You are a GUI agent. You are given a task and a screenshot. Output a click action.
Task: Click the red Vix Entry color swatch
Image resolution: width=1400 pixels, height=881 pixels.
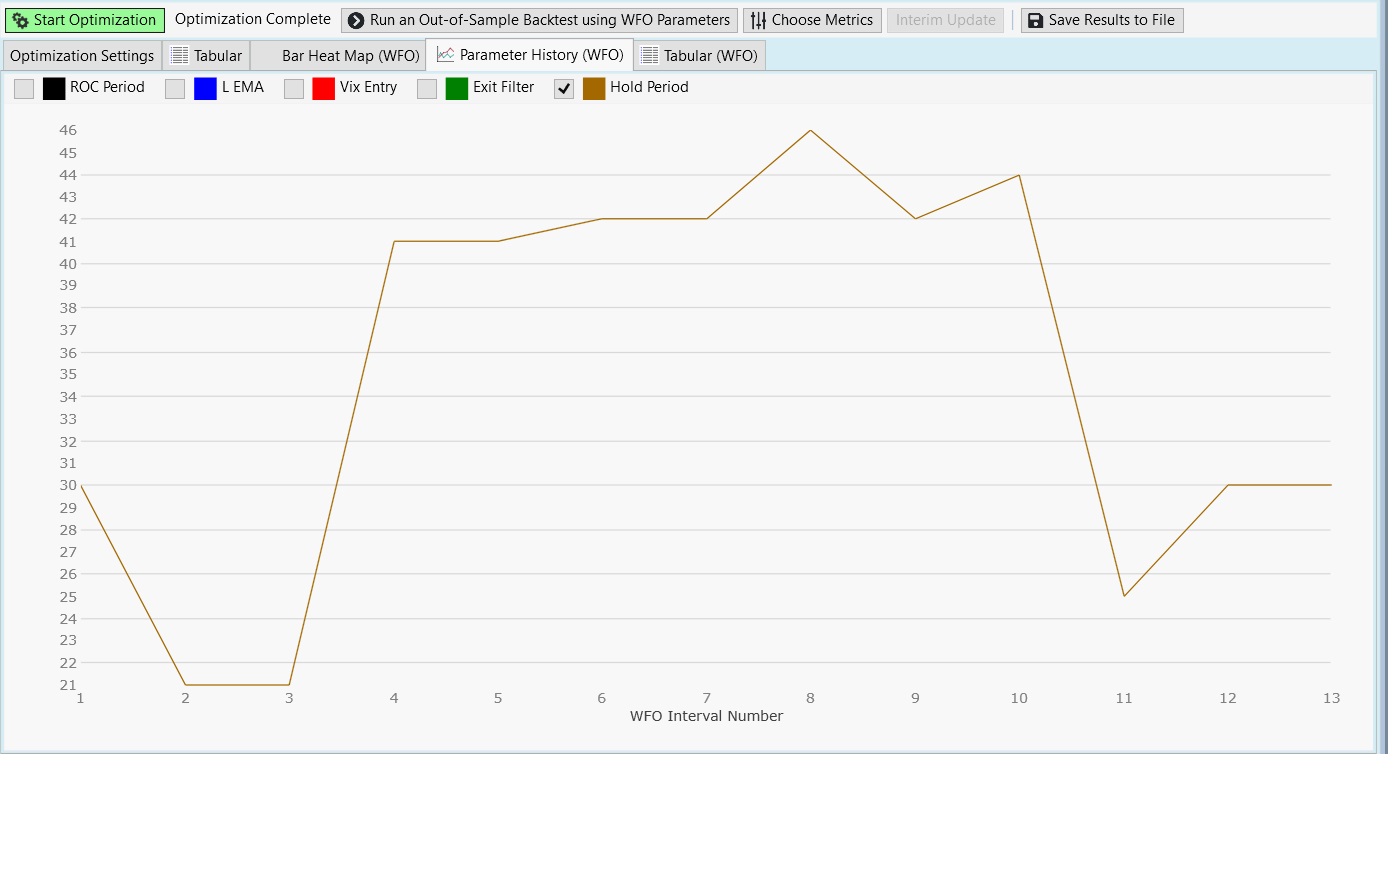click(x=324, y=89)
